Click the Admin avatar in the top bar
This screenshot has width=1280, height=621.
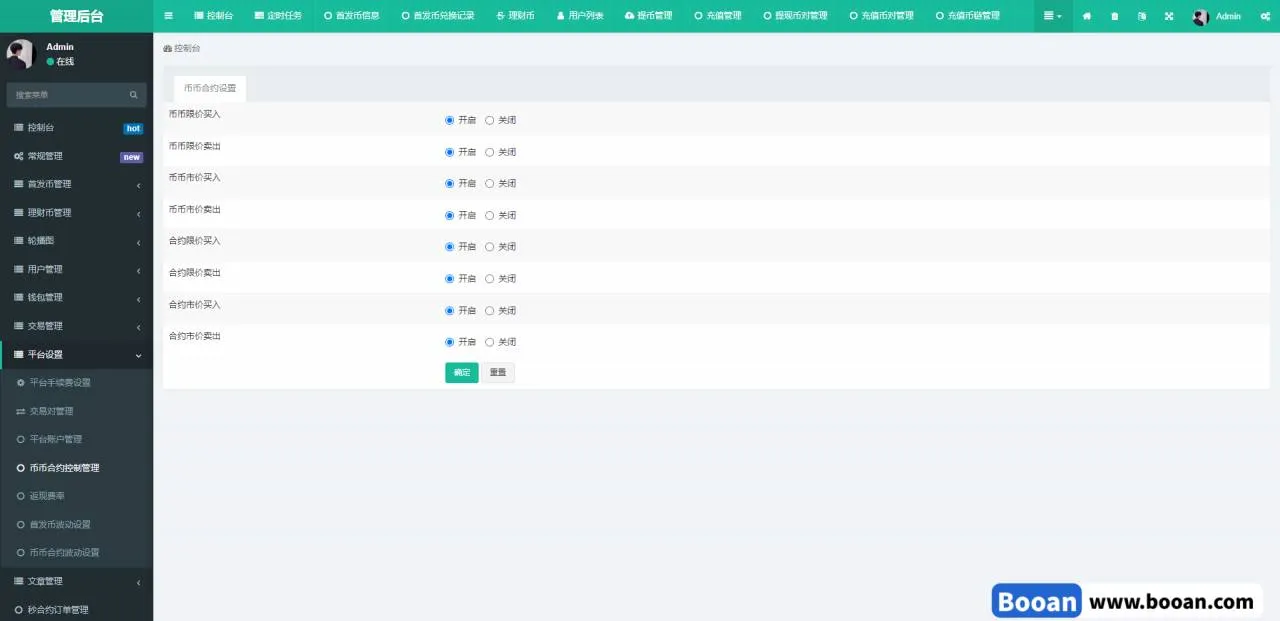point(1201,17)
